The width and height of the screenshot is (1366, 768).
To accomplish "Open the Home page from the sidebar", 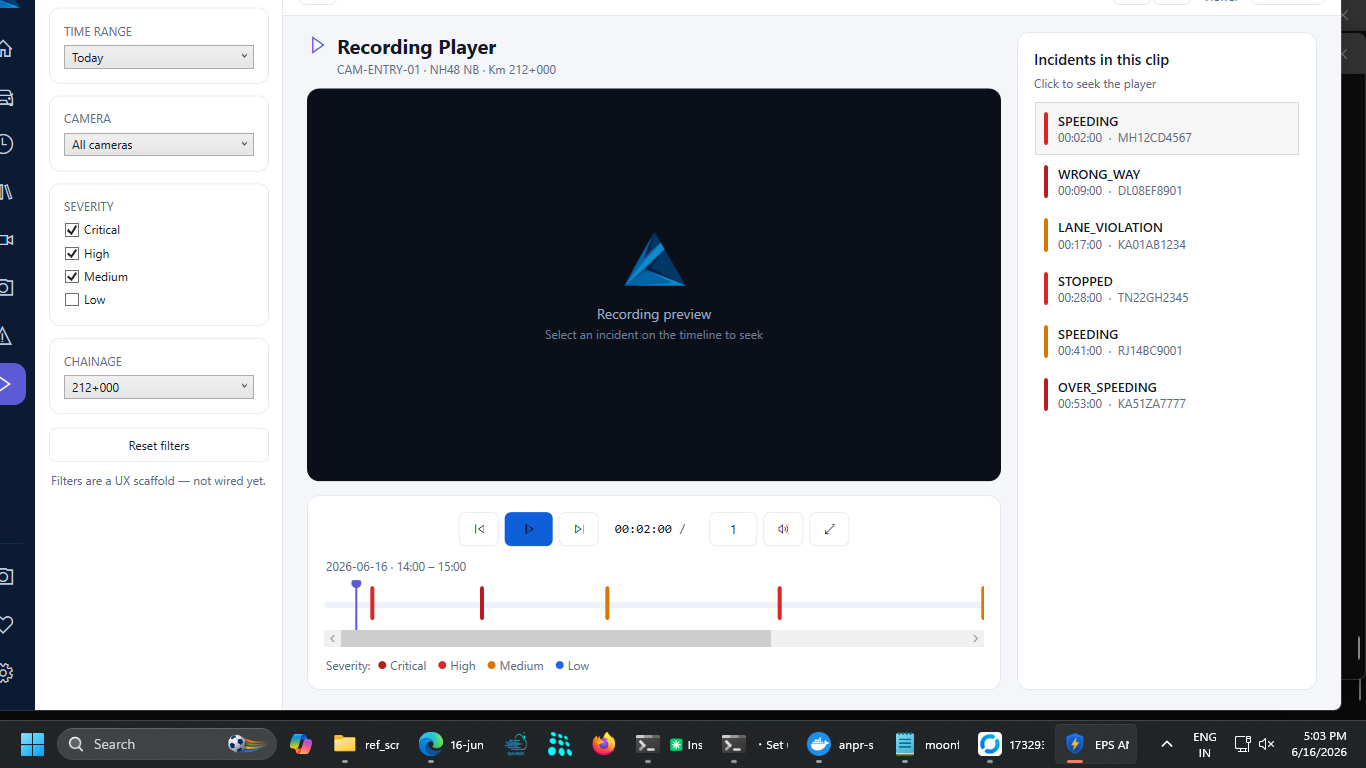I will click(x=5, y=49).
